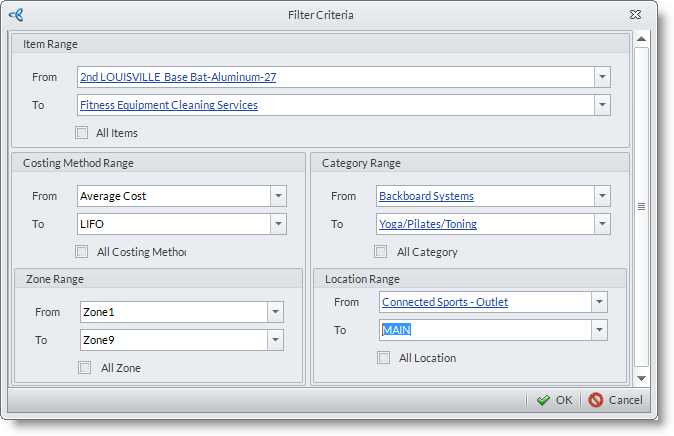The image size is (674, 436).
Task: Toggle the All Costing Method checkbox
Action: [82, 252]
